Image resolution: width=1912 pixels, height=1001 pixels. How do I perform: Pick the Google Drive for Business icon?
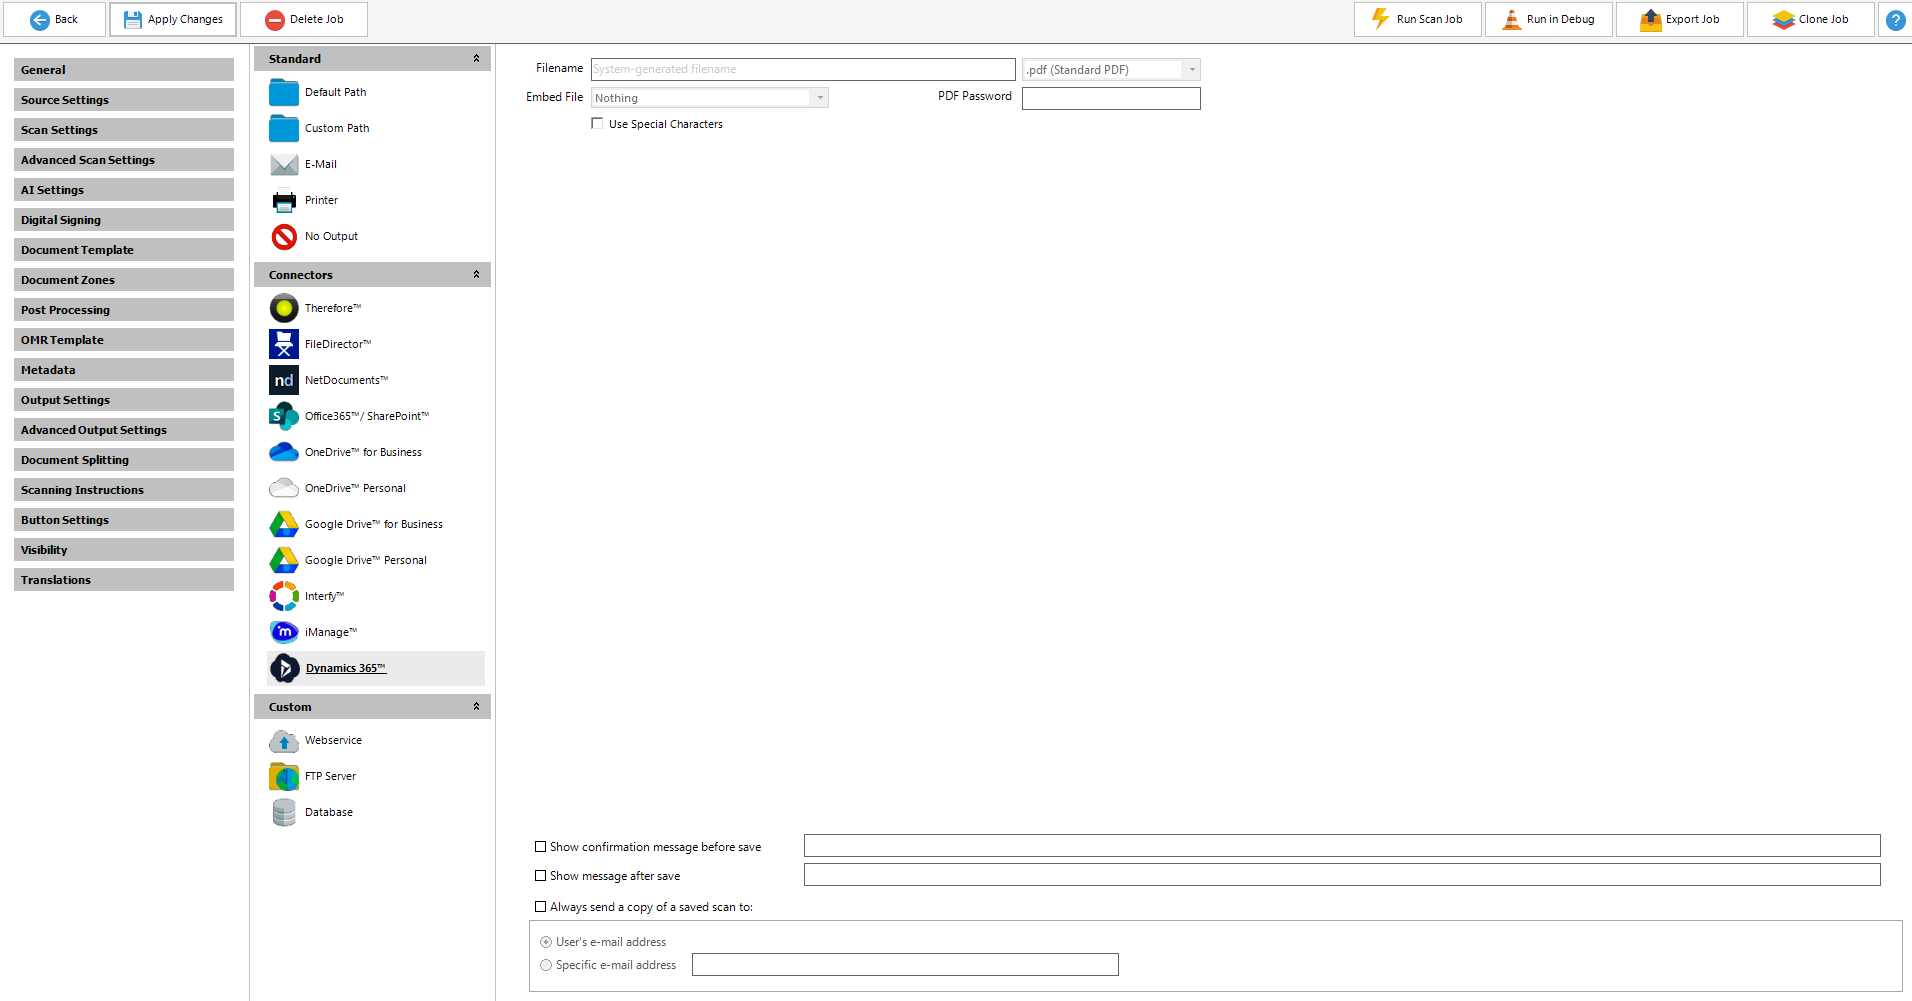tap(284, 524)
